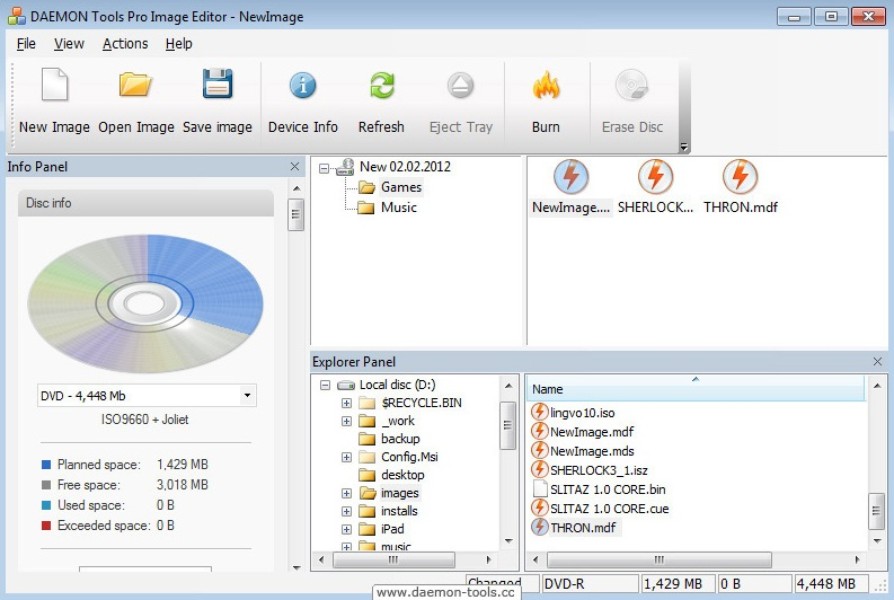Screen dimensions: 894x600
Task: Open an image with Open Image icon
Action: (136, 87)
